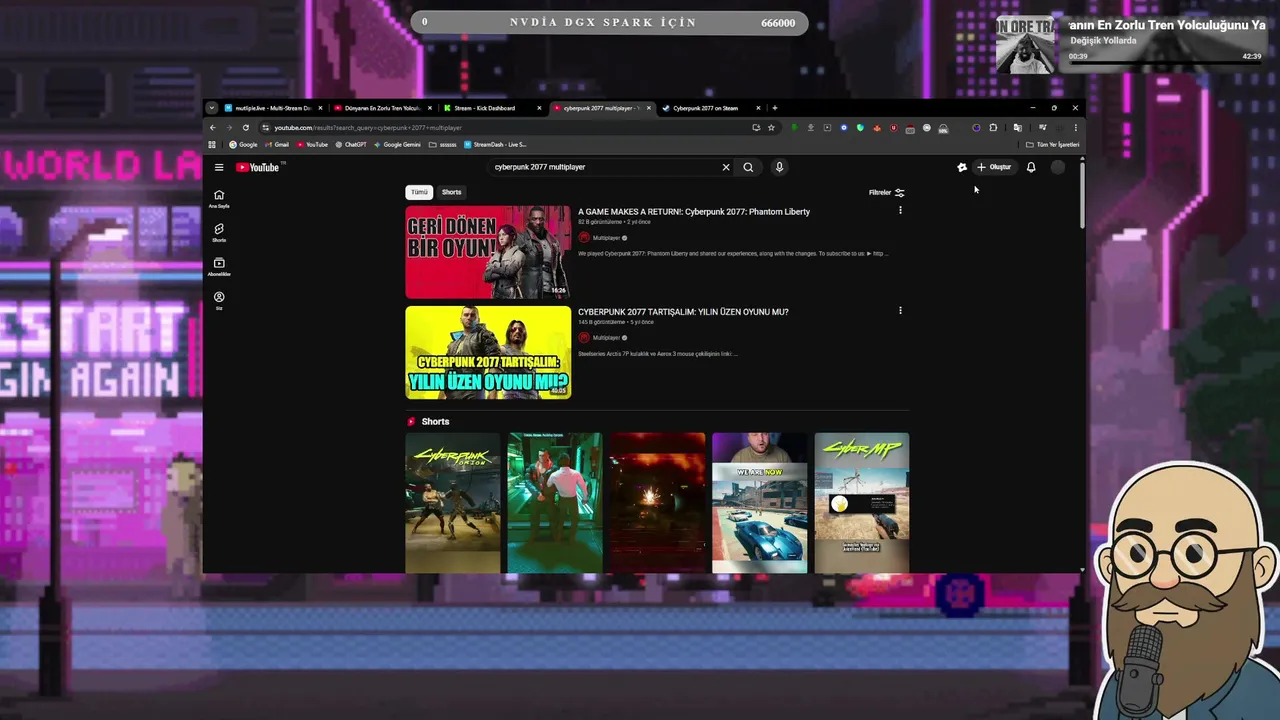Open Abonelikler in the left sidebar
This screenshot has height=720, width=1280.
point(219,267)
